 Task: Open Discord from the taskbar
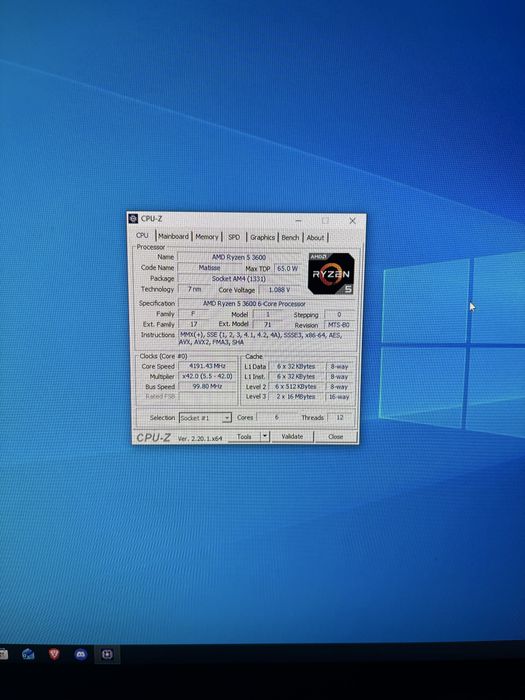[x=81, y=654]
